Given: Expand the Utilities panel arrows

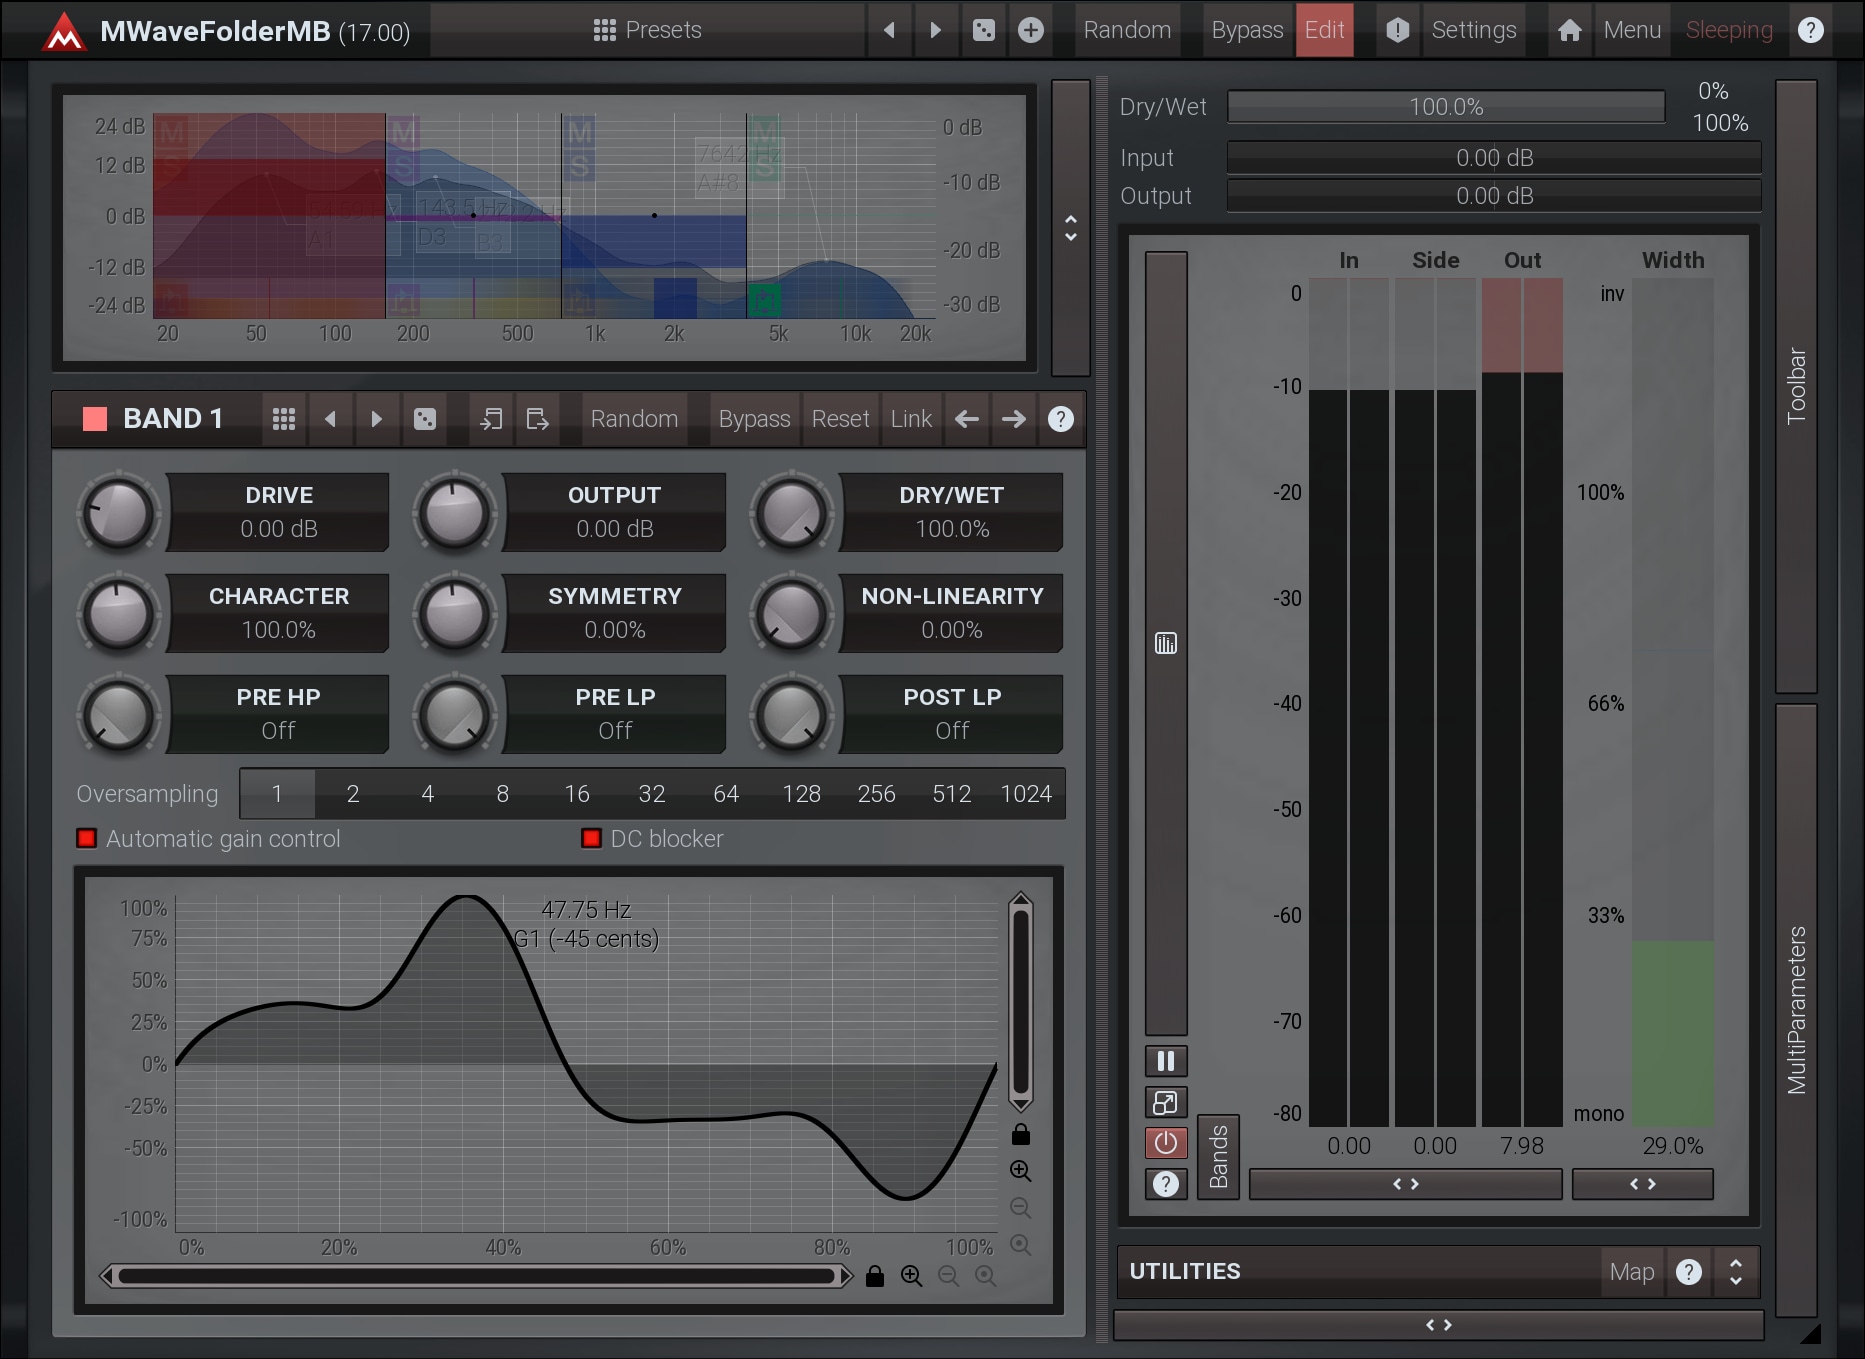Looking at the screenshot, I should (1736, 1271).
